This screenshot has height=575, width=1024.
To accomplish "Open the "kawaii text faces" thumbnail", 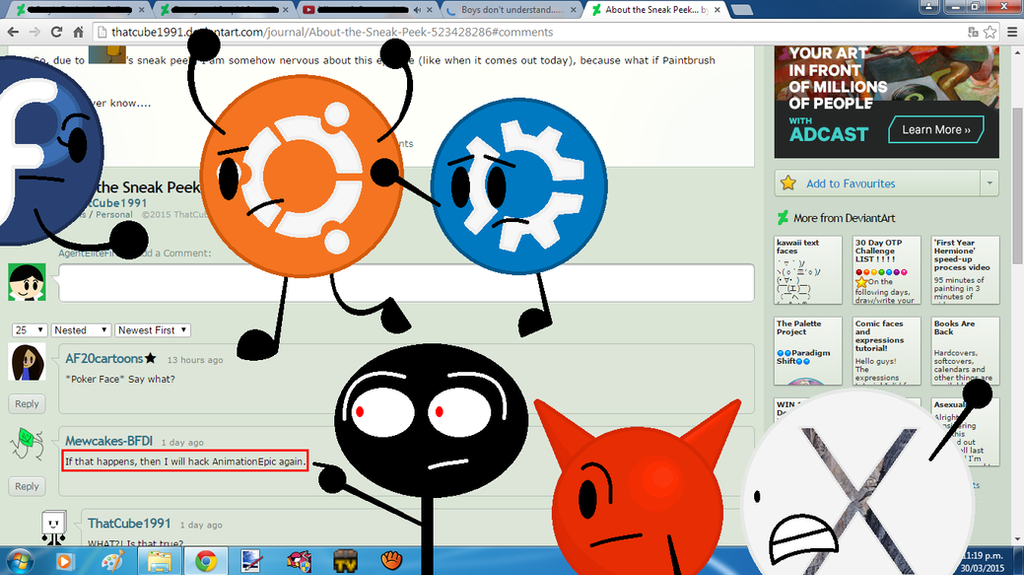I will 808,270.
